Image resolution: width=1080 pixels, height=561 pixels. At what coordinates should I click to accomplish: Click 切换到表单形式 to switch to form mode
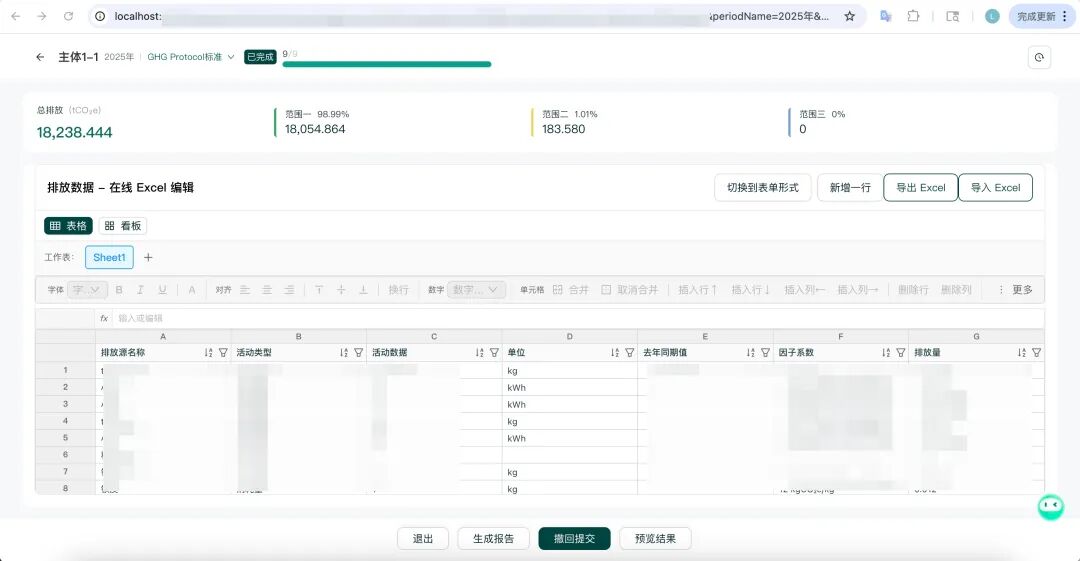click(762, 188)
